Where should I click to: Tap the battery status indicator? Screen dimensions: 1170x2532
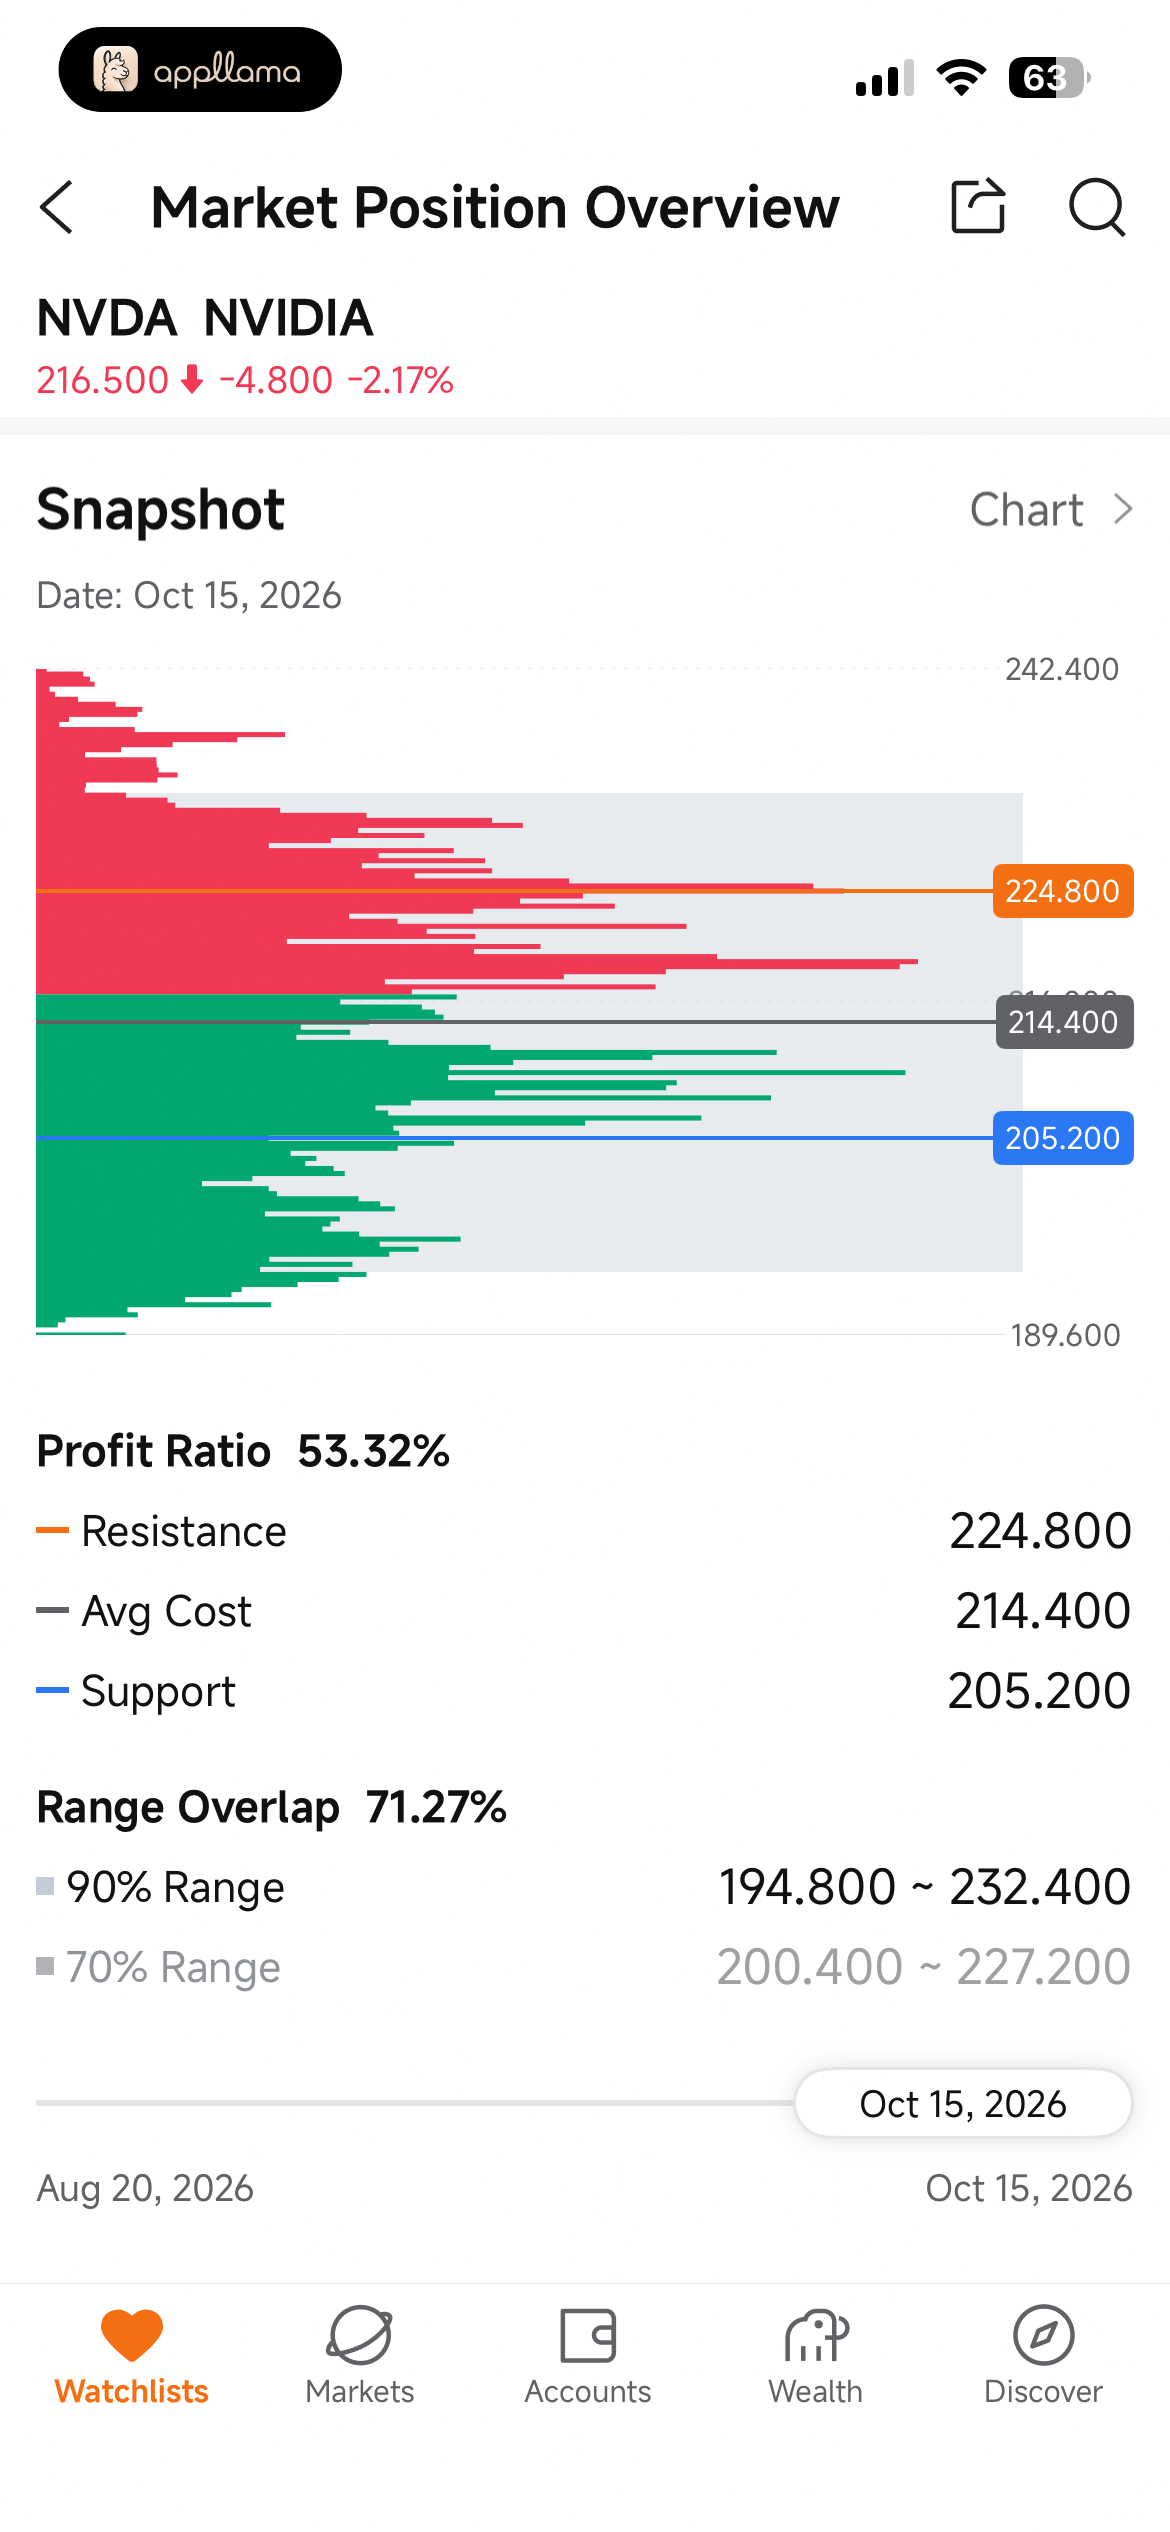[x=1049, y=77]
